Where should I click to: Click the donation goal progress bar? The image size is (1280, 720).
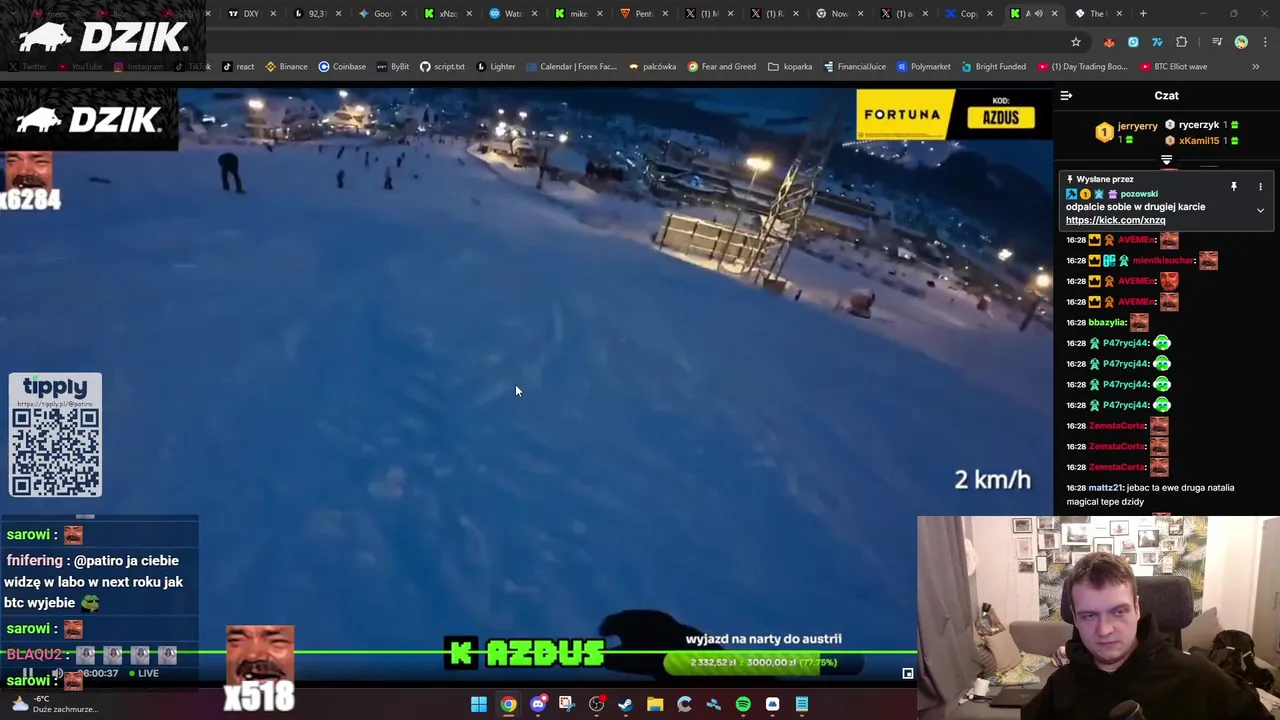pyautogui.click(x=763, y=662)
